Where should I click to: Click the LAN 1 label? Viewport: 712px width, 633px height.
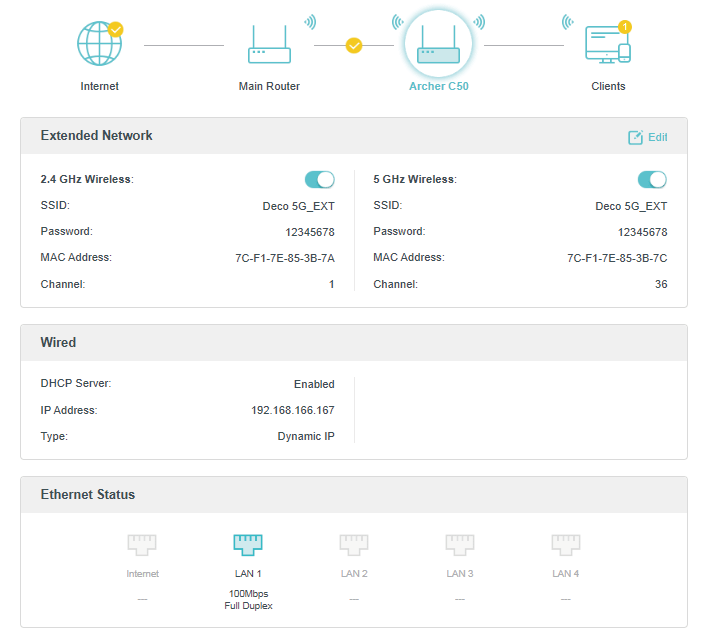tap(248, 574)
